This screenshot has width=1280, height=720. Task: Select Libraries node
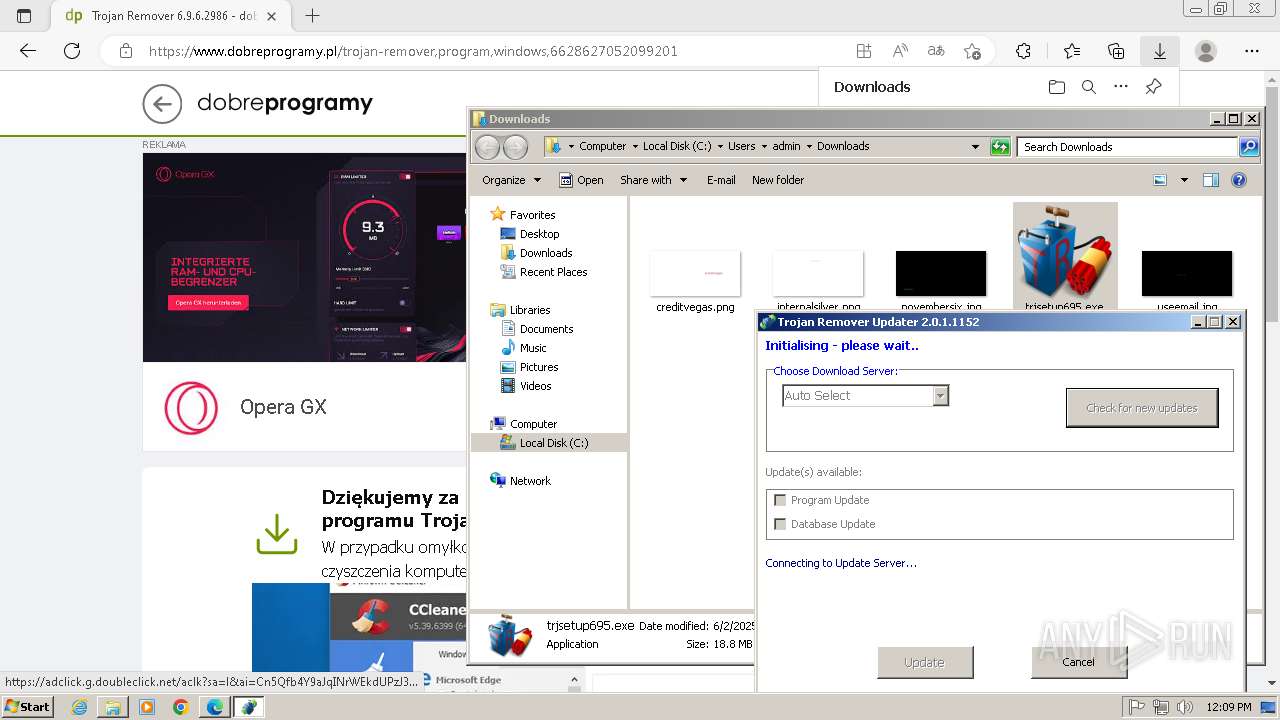click(x=520, y=310)
